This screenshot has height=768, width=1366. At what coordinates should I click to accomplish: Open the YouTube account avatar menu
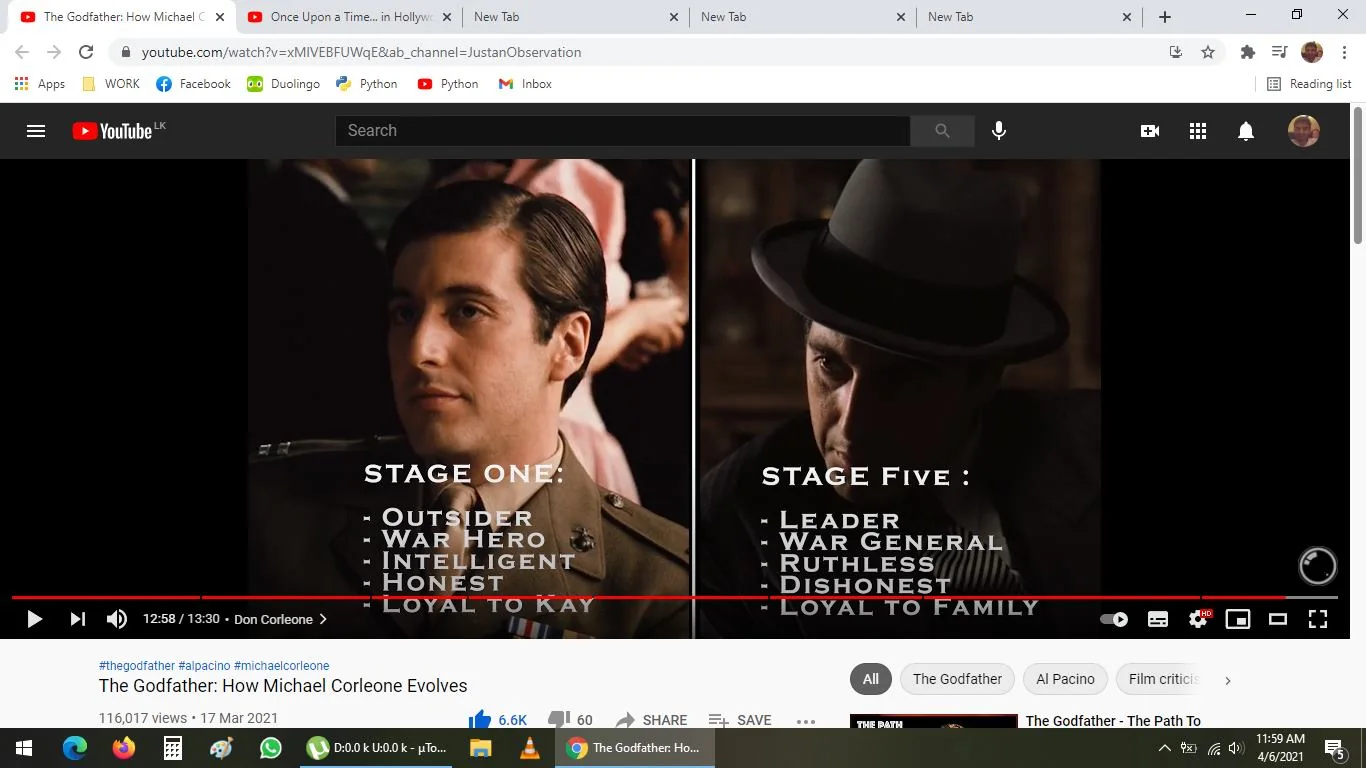(x=1304, y=131)
